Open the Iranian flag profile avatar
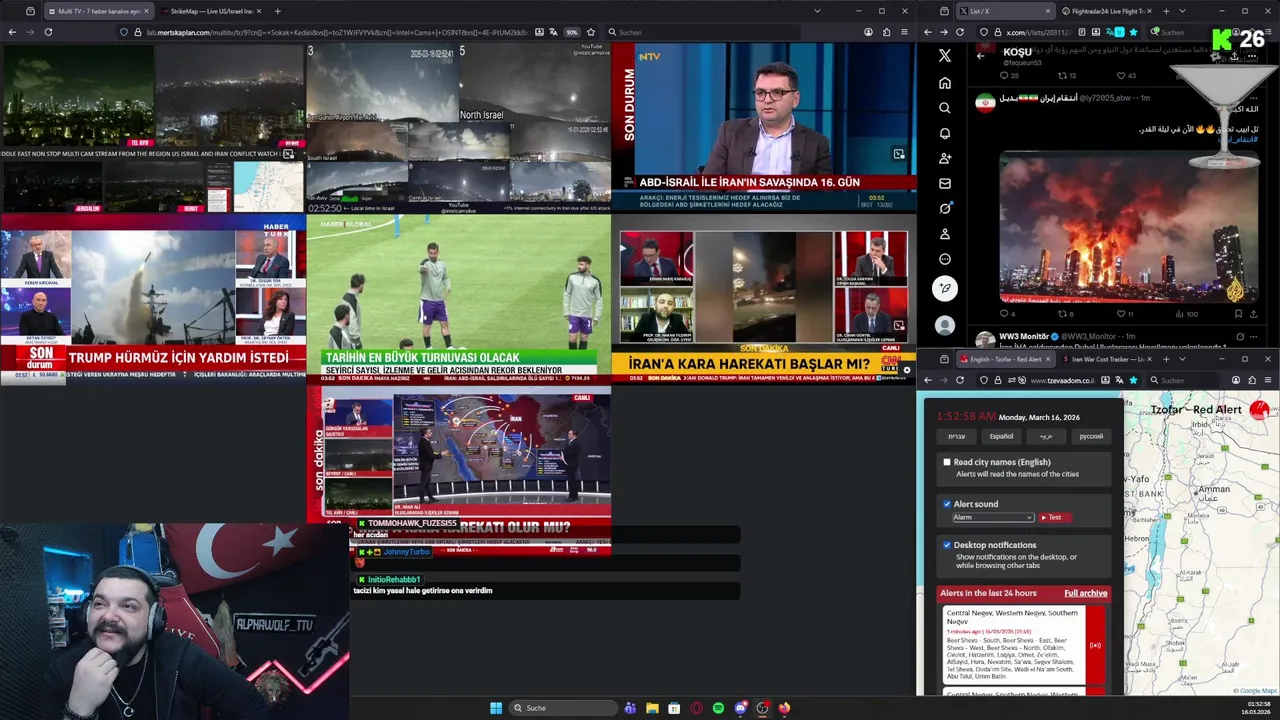 pyautogui.click(x=985, y=103)
